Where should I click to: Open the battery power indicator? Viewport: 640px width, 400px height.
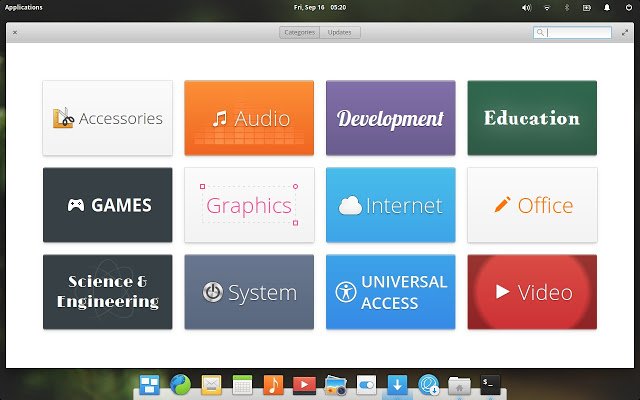[587, 7]
